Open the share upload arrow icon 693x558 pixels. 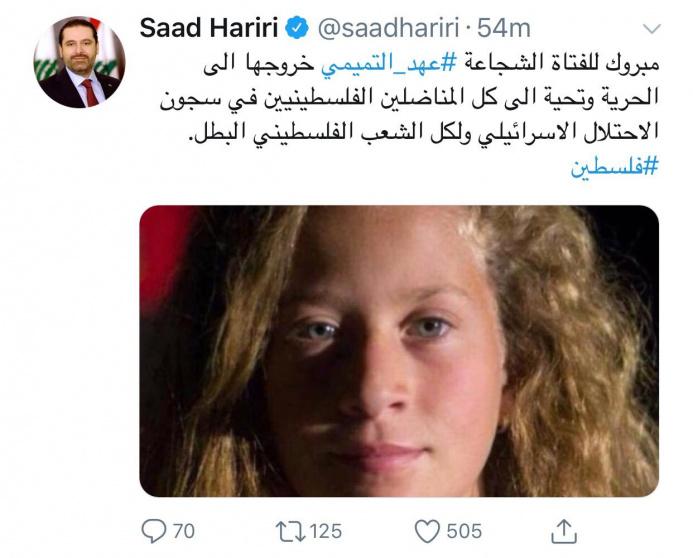(x=564, y=531)
